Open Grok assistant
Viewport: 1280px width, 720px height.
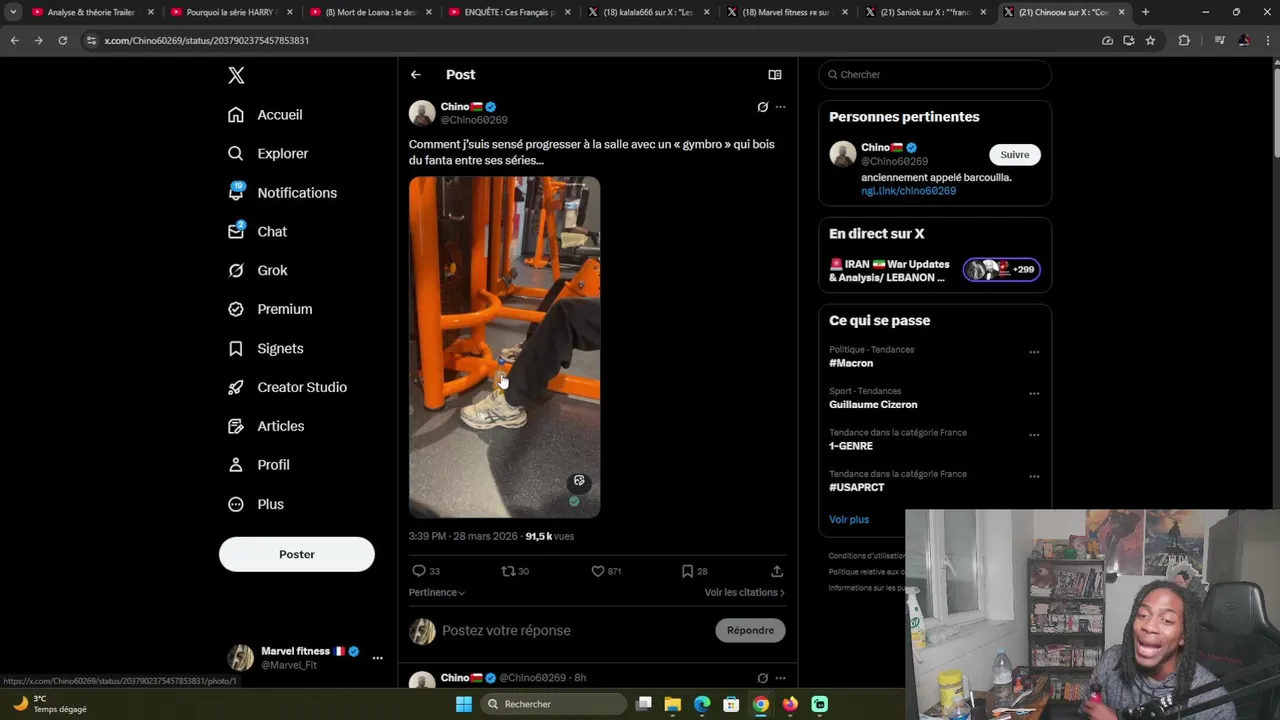[257, 270]
